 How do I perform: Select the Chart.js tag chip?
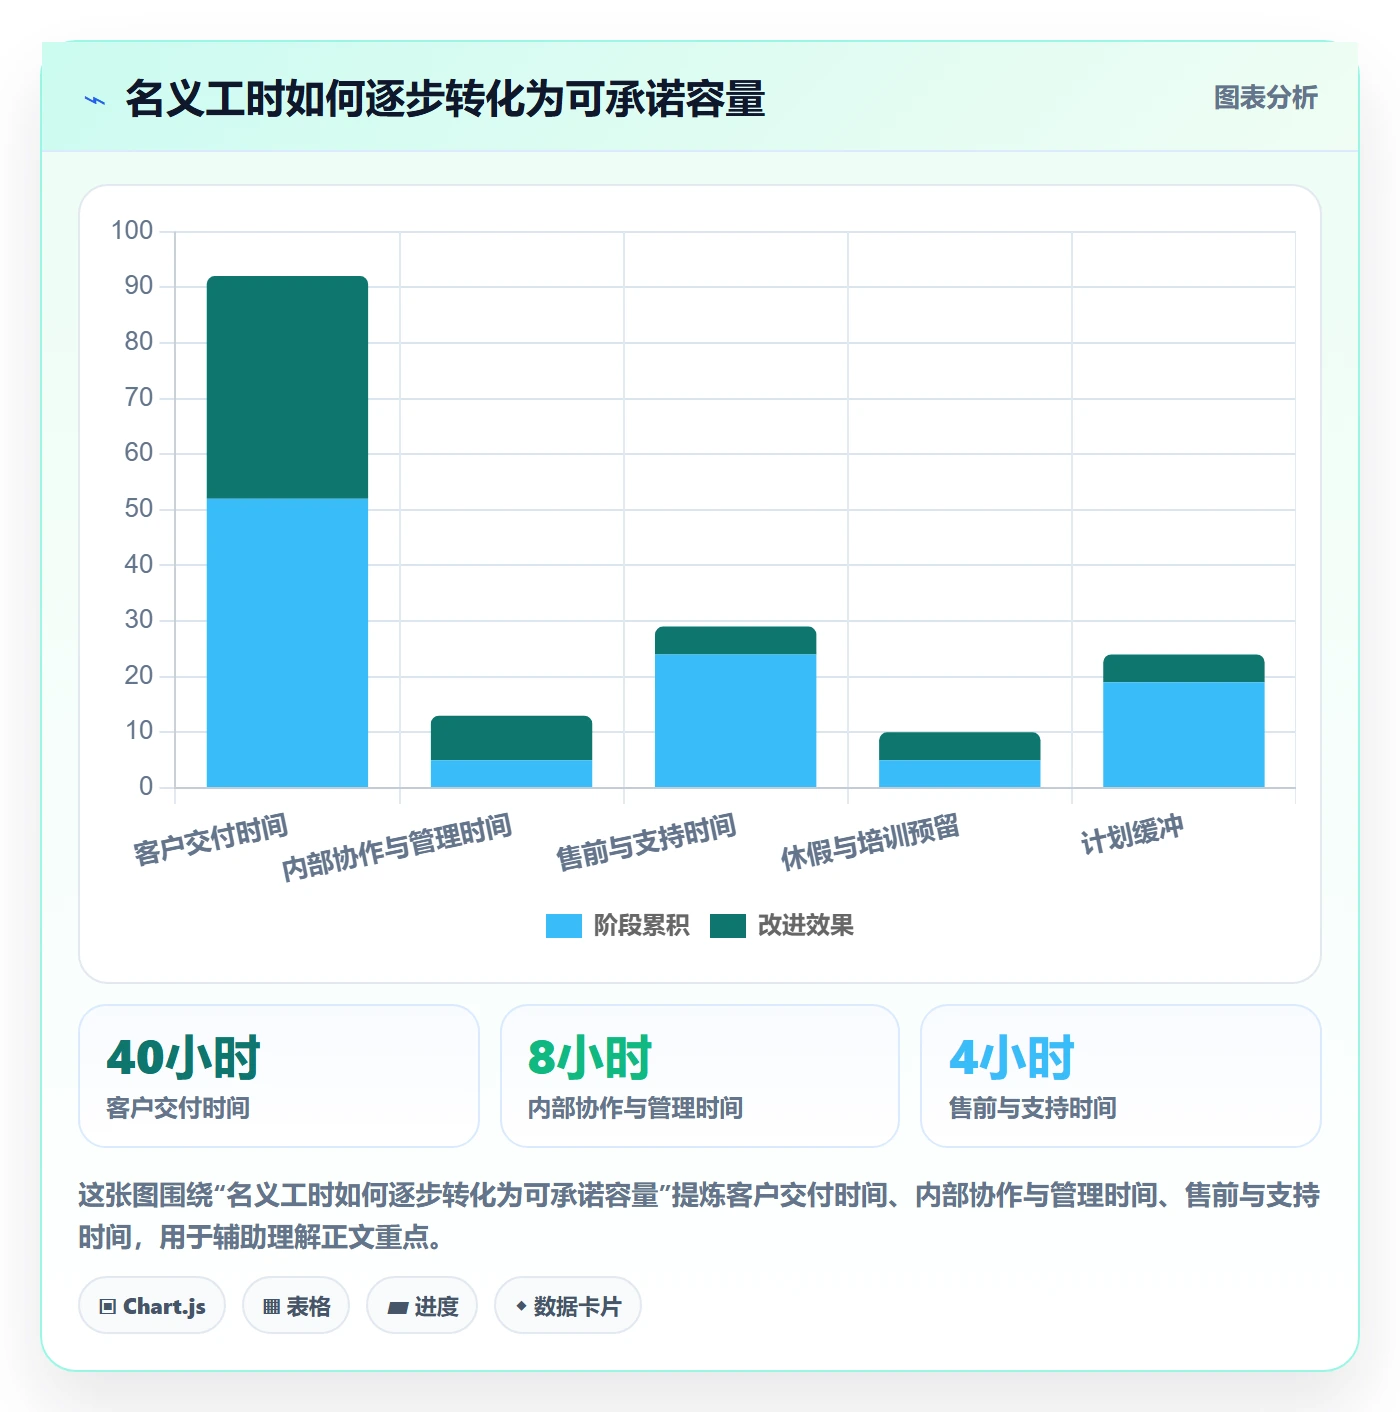(x=152, y=1306)
